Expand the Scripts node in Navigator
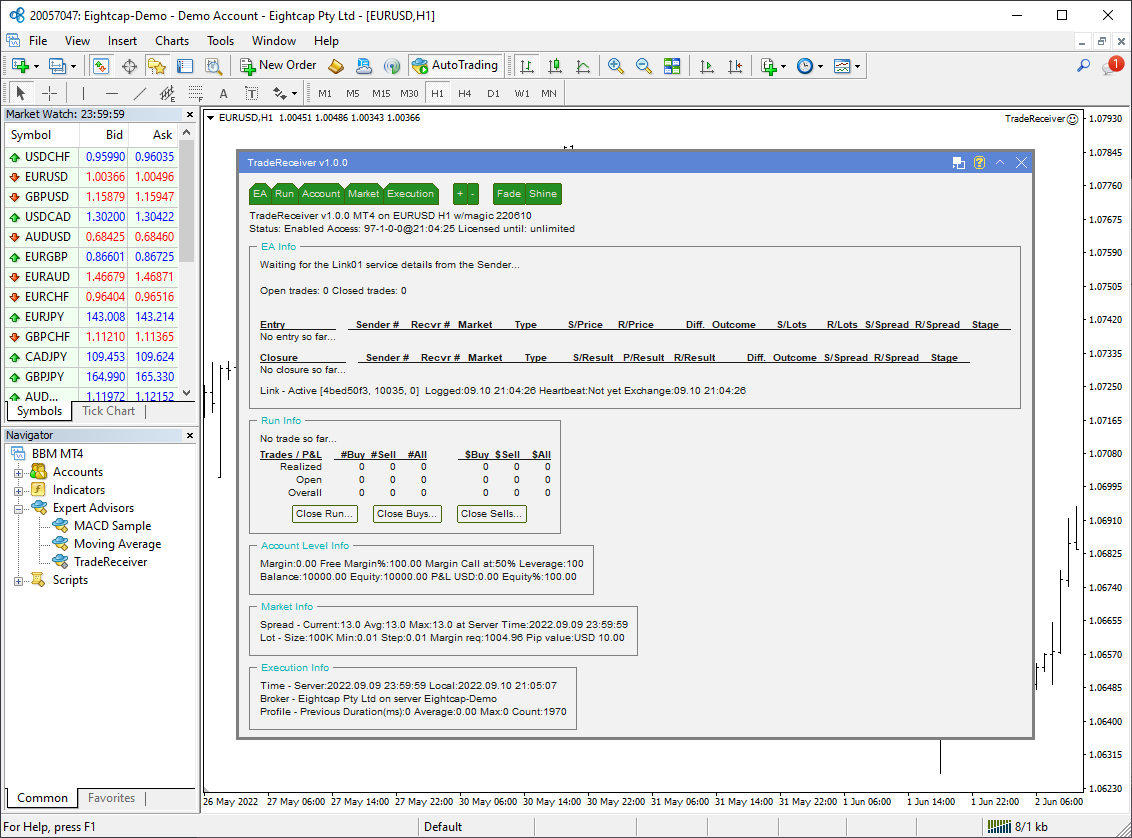1132x838 pixels. tap(18, 581)
